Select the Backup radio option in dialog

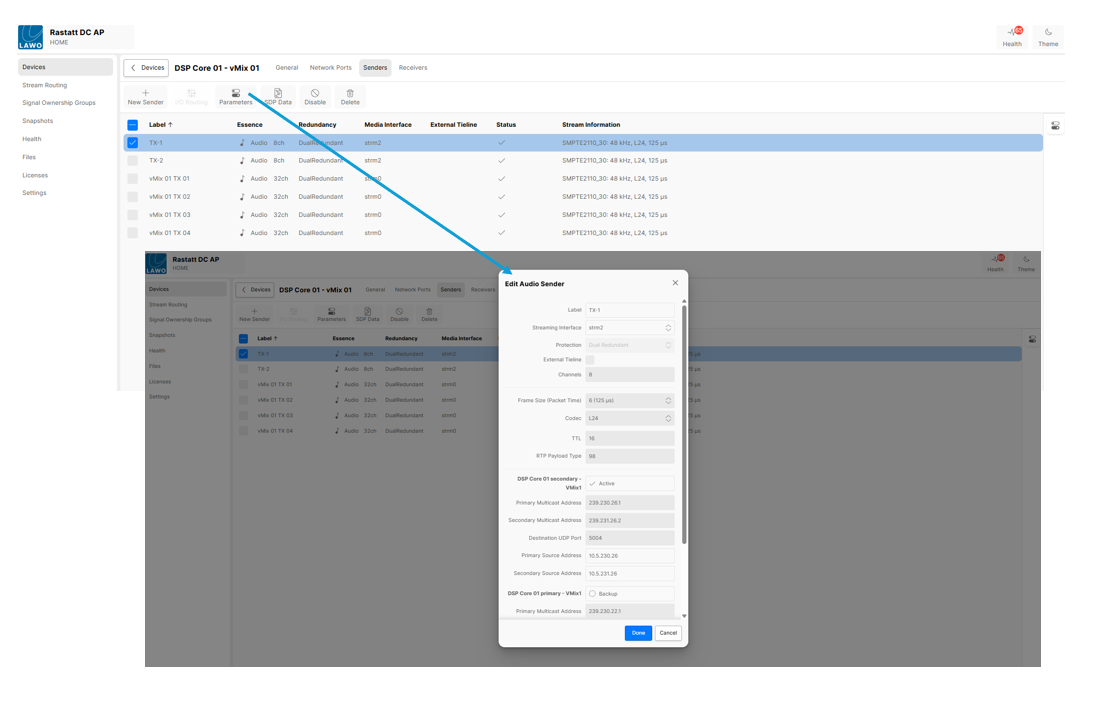point(592,594)
